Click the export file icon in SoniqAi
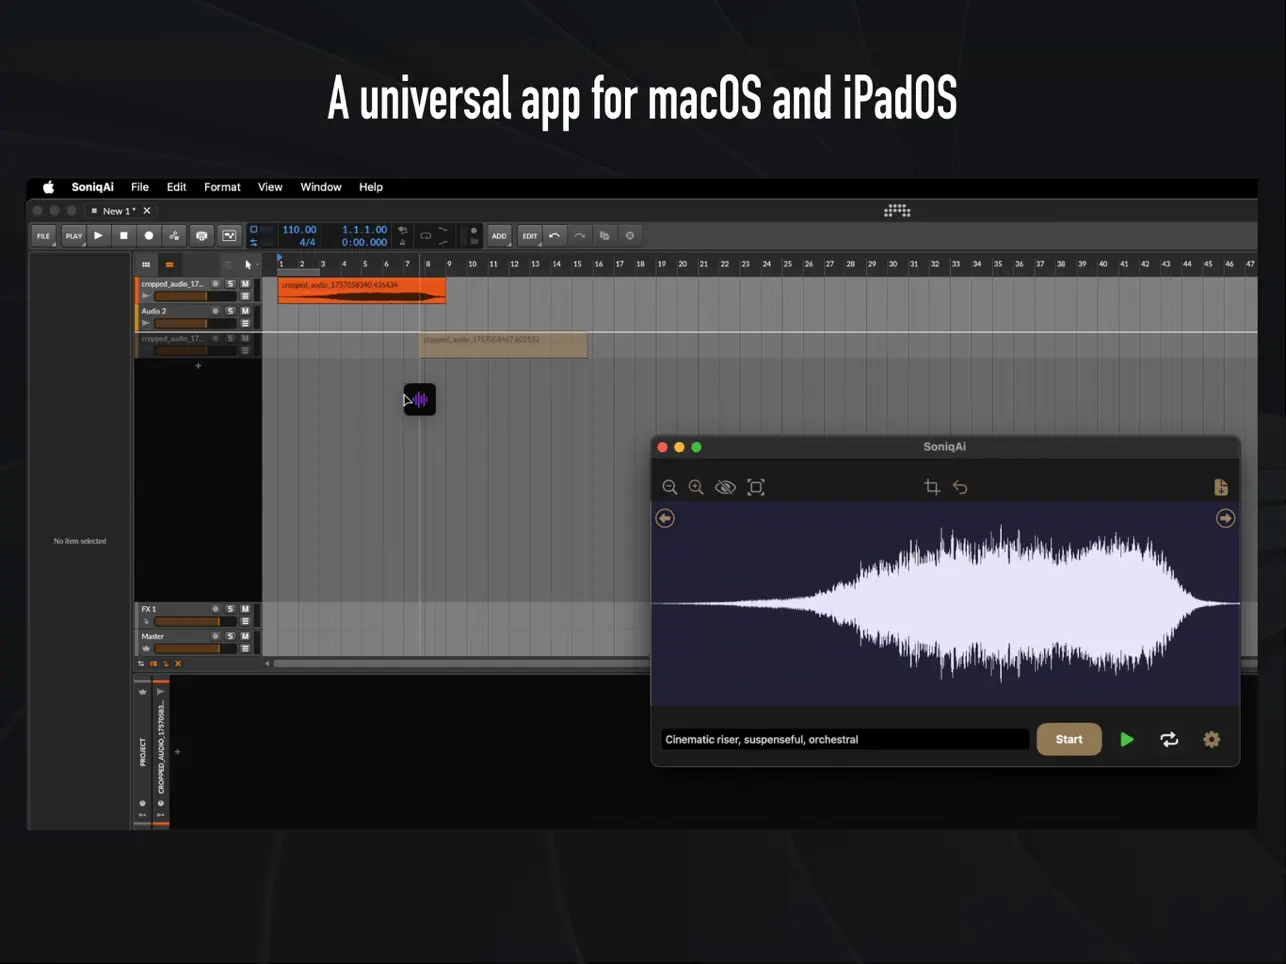The width and height of the screenshot is (1286, 964). [1221, 487]
